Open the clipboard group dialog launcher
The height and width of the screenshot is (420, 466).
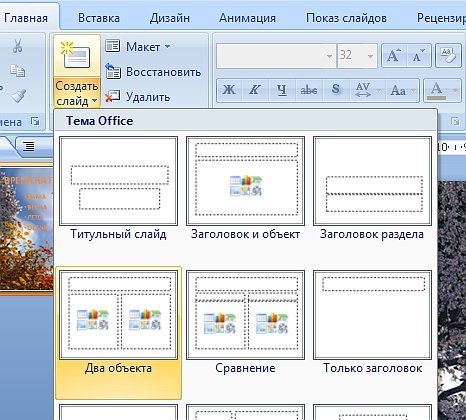[x=35, y=121]
